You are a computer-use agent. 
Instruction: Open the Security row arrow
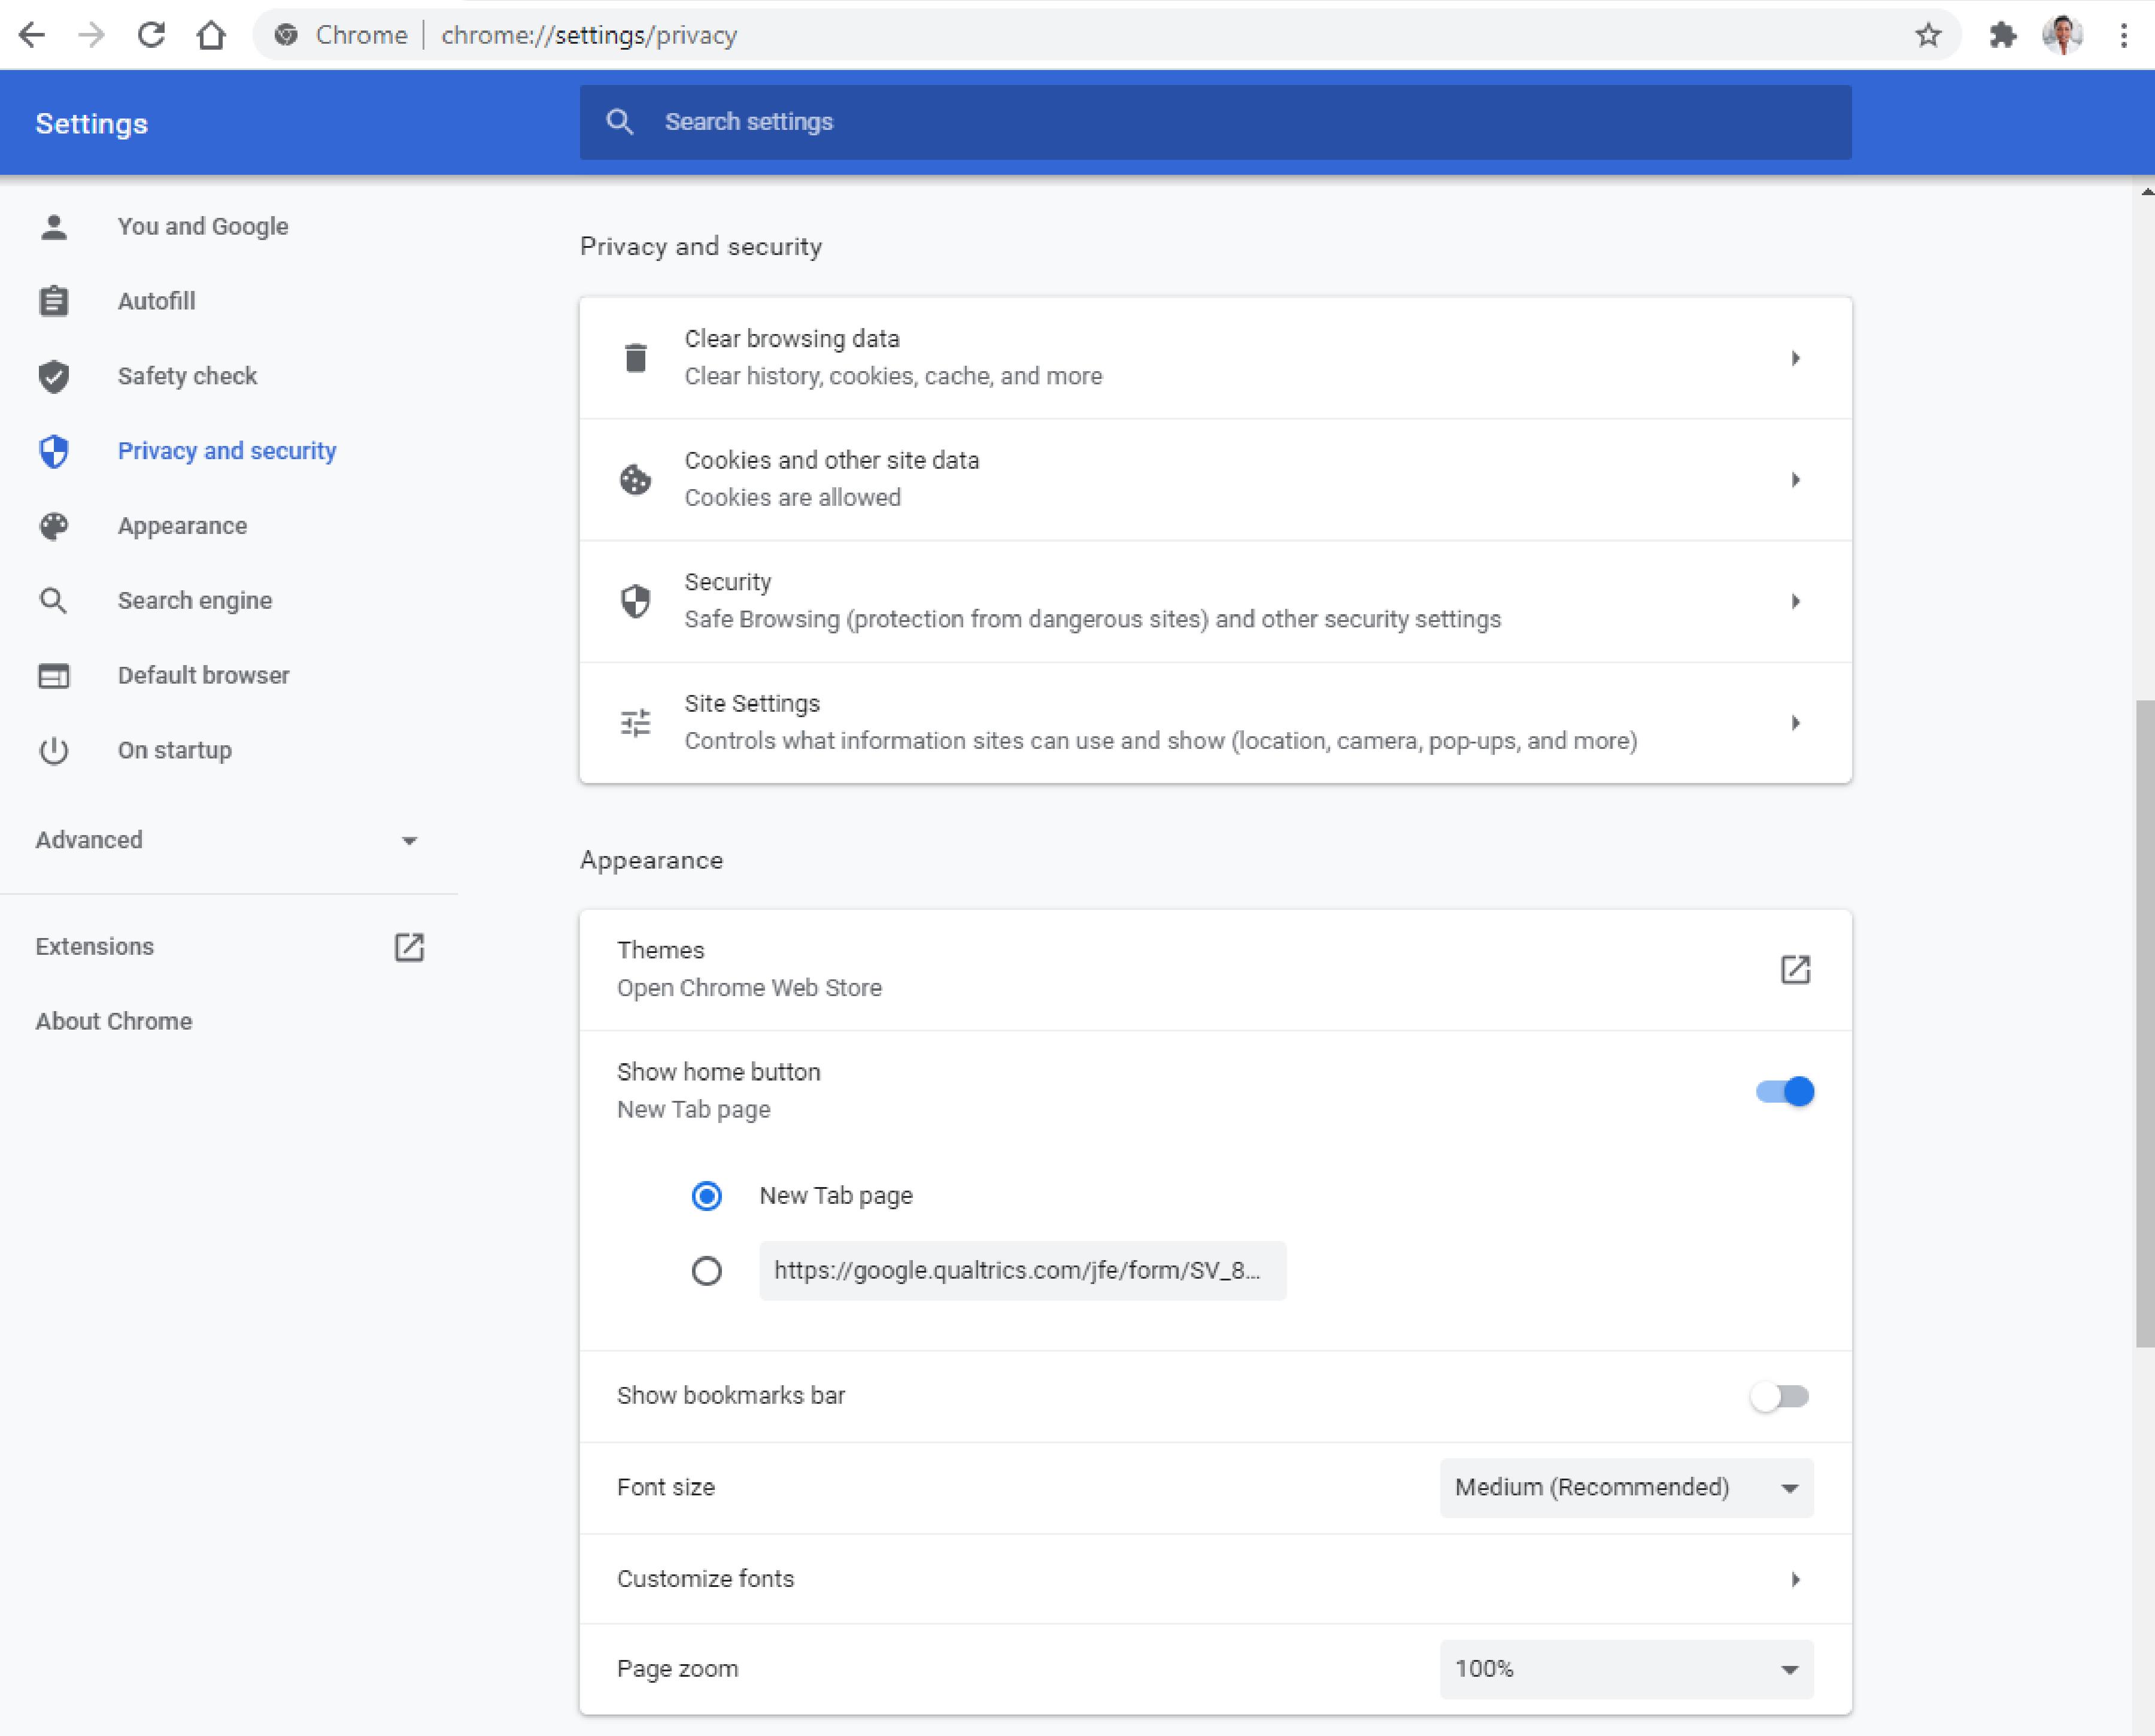tap(1796, 601)
